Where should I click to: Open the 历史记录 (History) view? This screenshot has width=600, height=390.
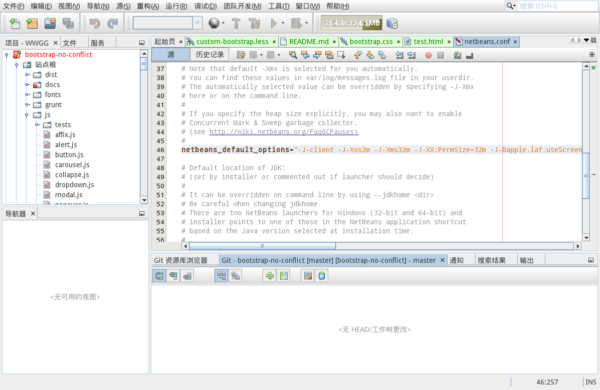[x=210, y=55]
